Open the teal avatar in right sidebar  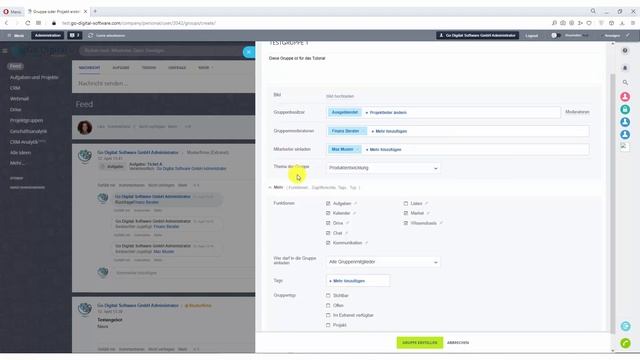pyautogui.click(x=625, y=109)
